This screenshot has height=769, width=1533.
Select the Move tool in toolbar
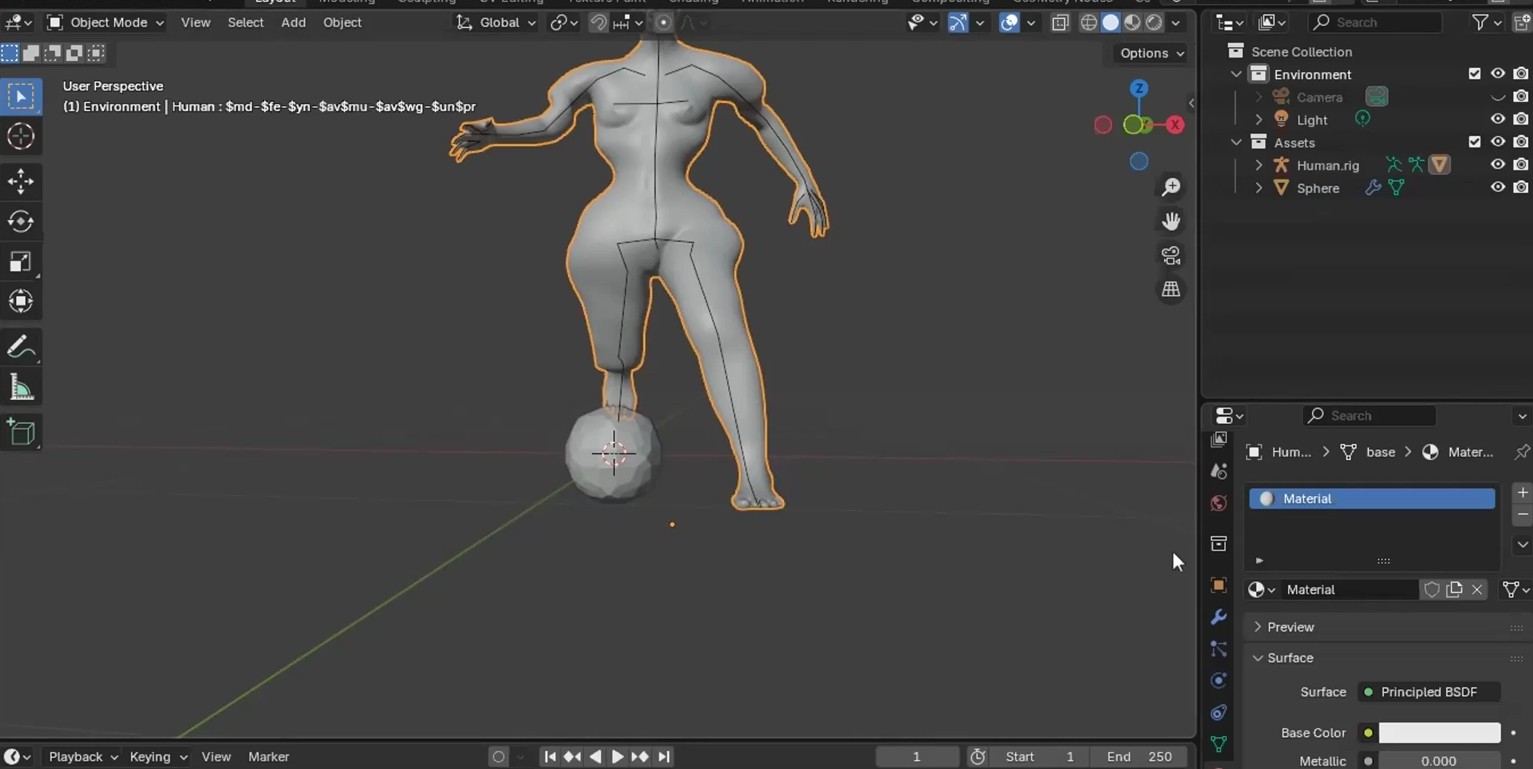pos(21,181)
